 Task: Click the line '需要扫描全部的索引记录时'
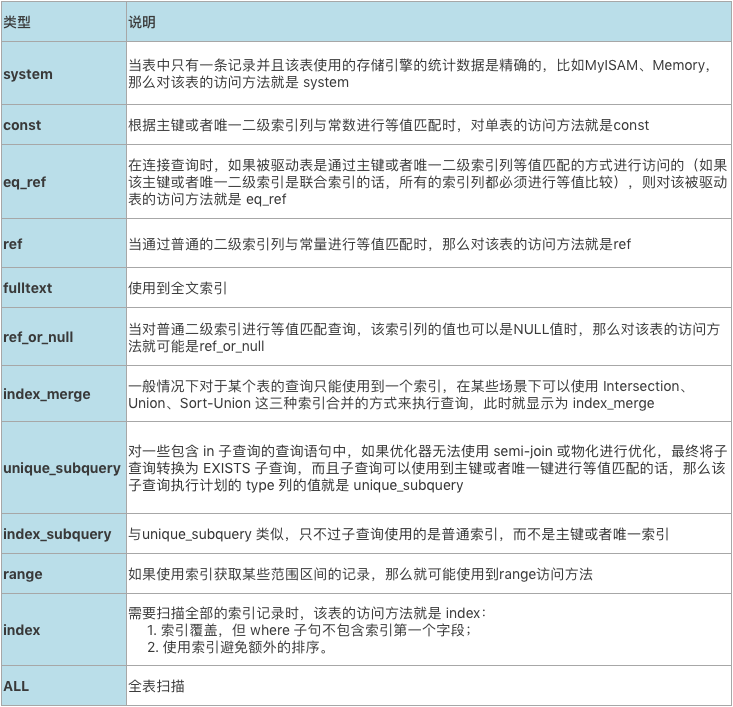tap(307, 613)
